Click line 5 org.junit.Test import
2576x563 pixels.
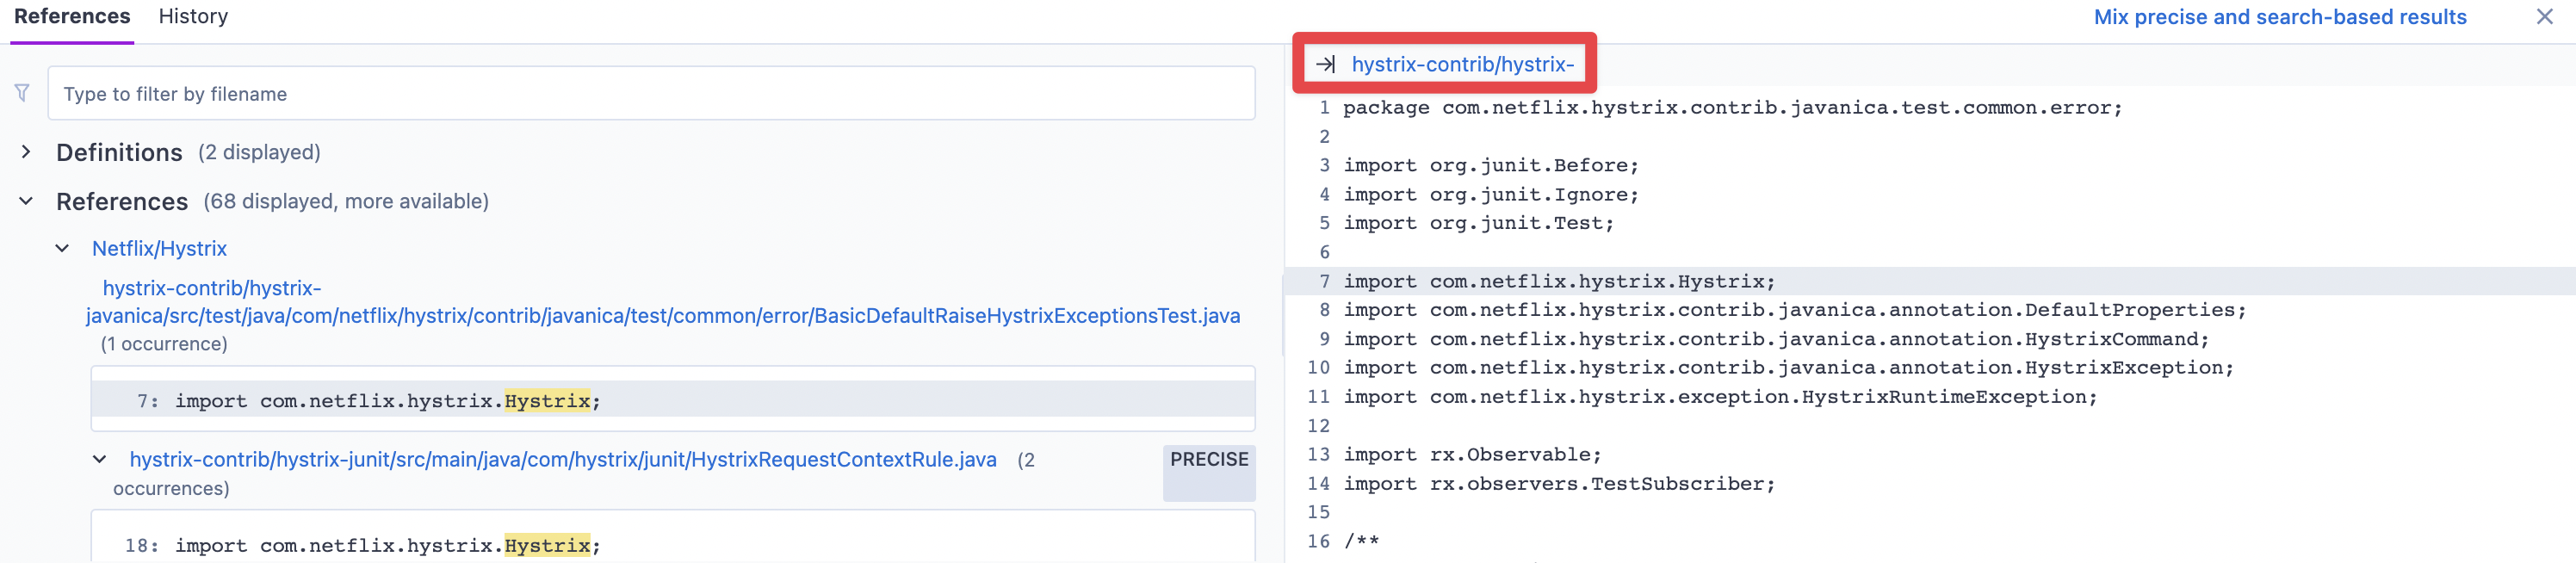point(1478,223)
